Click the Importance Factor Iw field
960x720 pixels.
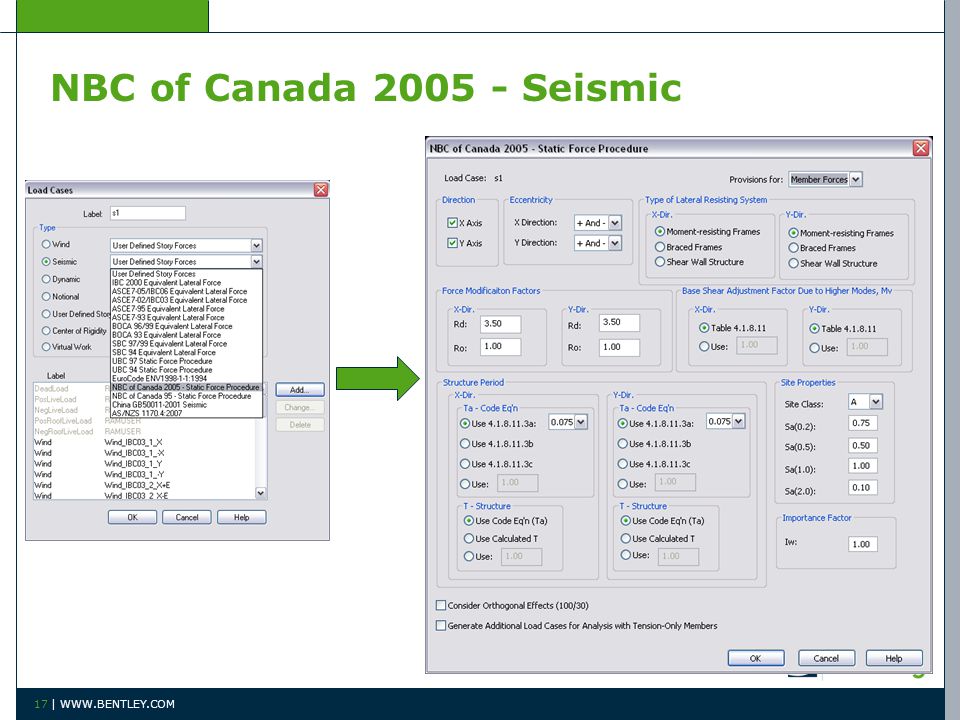[x=863, y=544]
